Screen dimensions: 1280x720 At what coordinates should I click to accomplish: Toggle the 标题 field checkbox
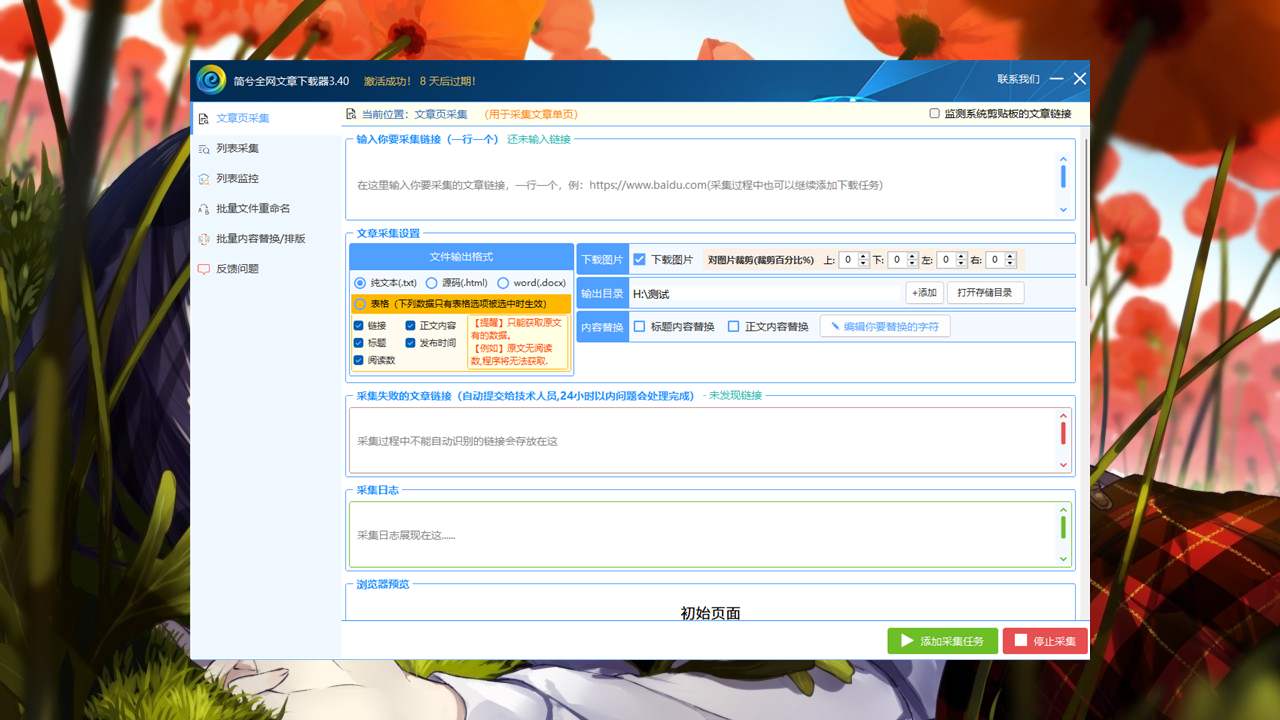[x=359, y=342]
